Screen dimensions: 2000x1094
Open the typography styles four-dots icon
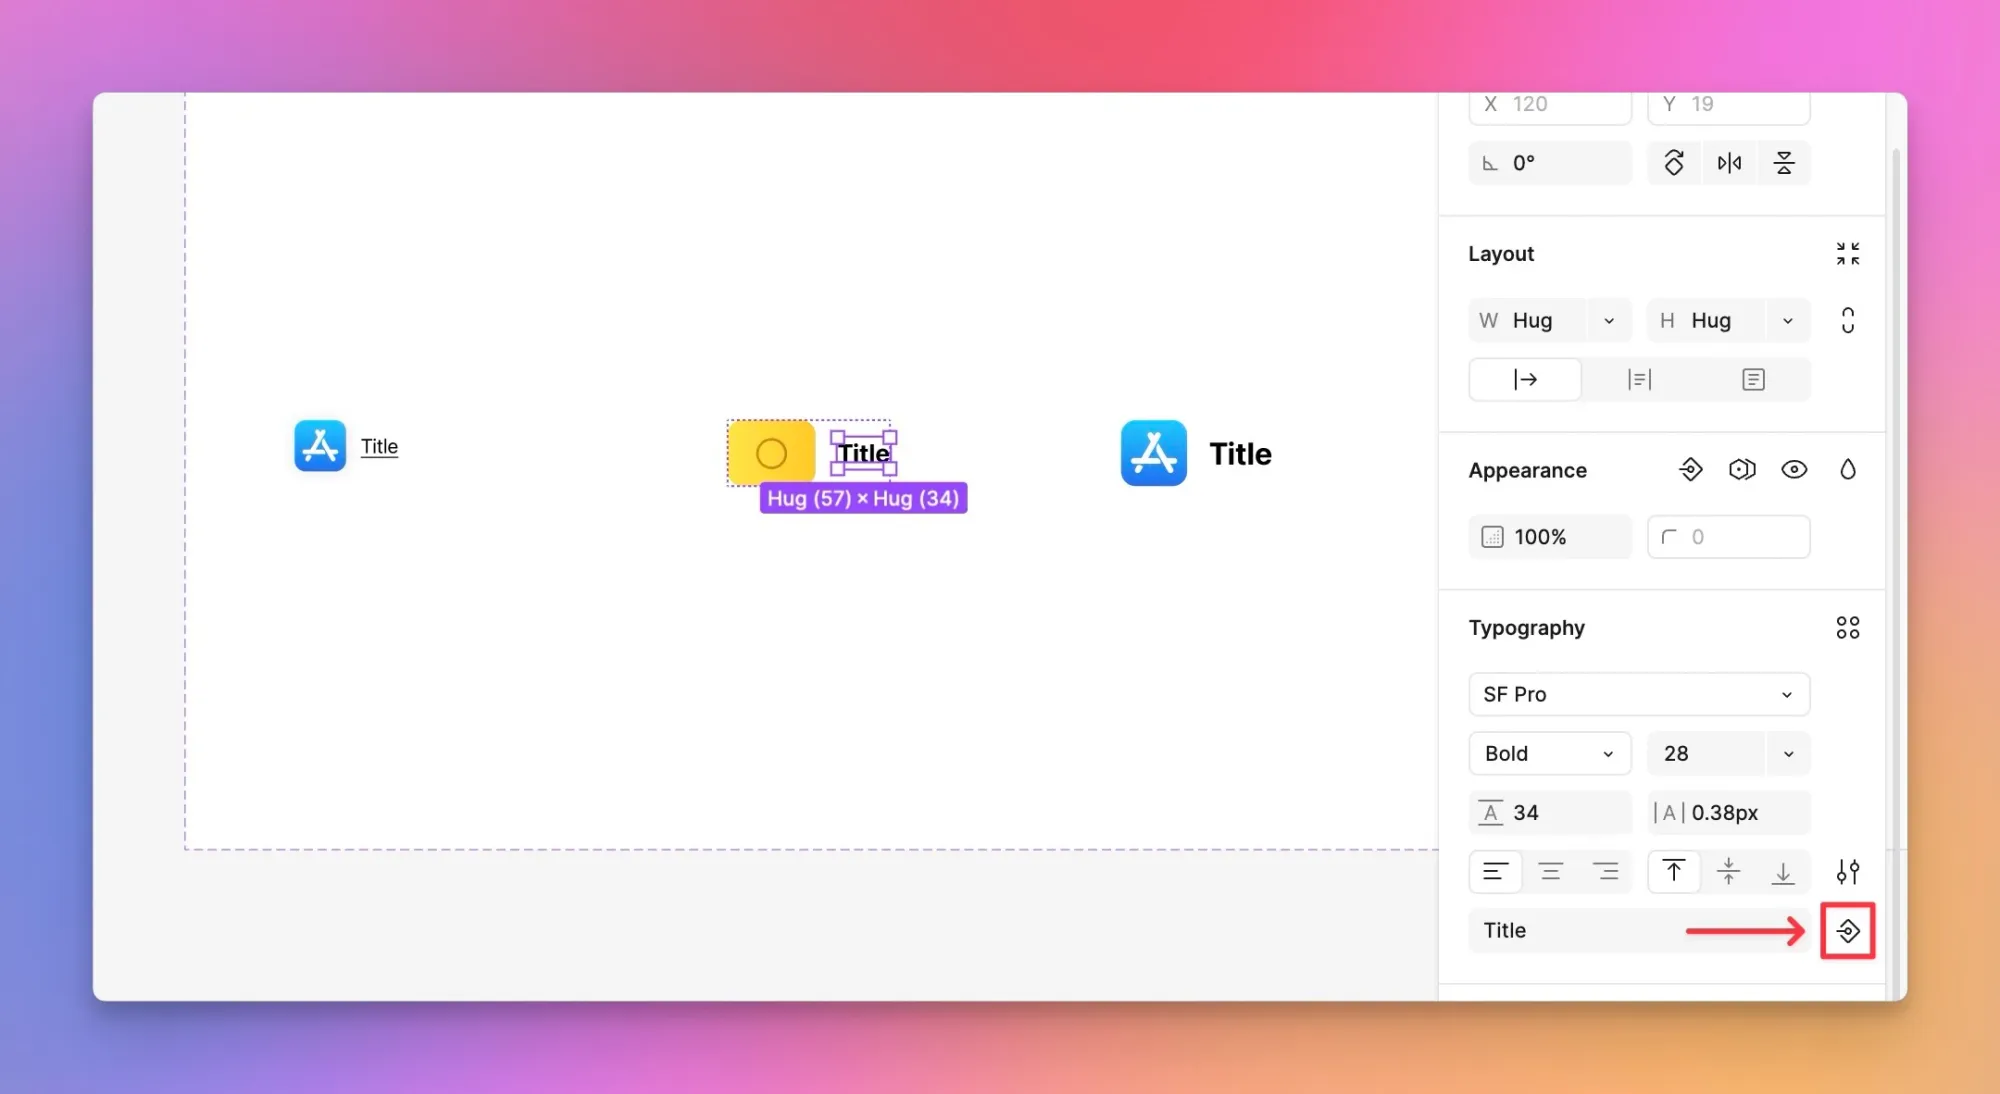click(x=1847, y=628)
